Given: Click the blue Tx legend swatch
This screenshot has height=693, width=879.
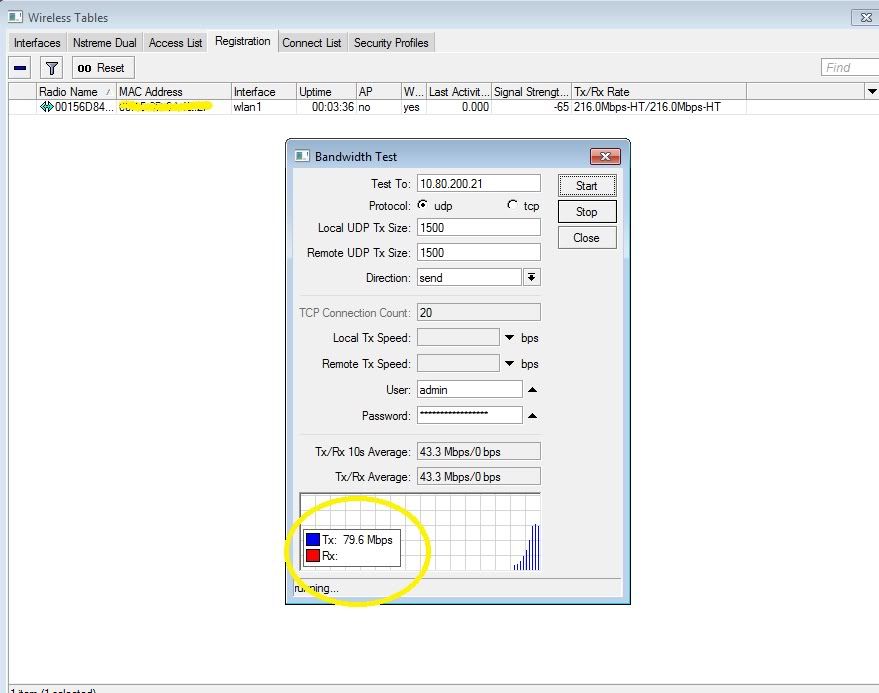Looking at the screenshot, I should 312,540.
